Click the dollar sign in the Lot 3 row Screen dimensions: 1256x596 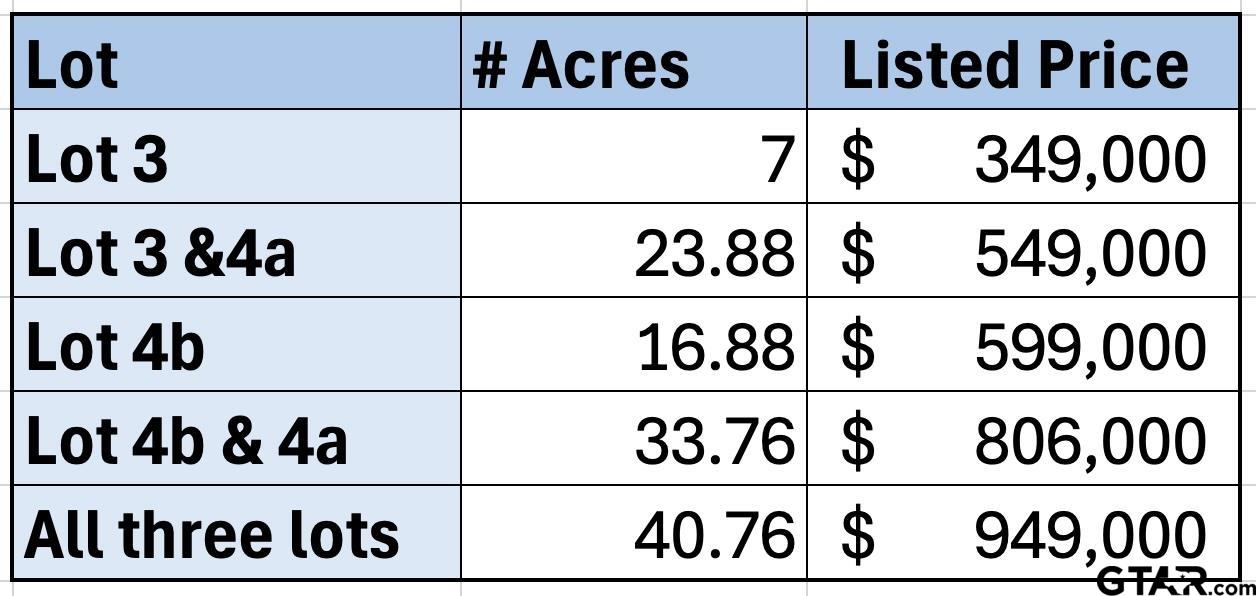click(x=857, y=160)
